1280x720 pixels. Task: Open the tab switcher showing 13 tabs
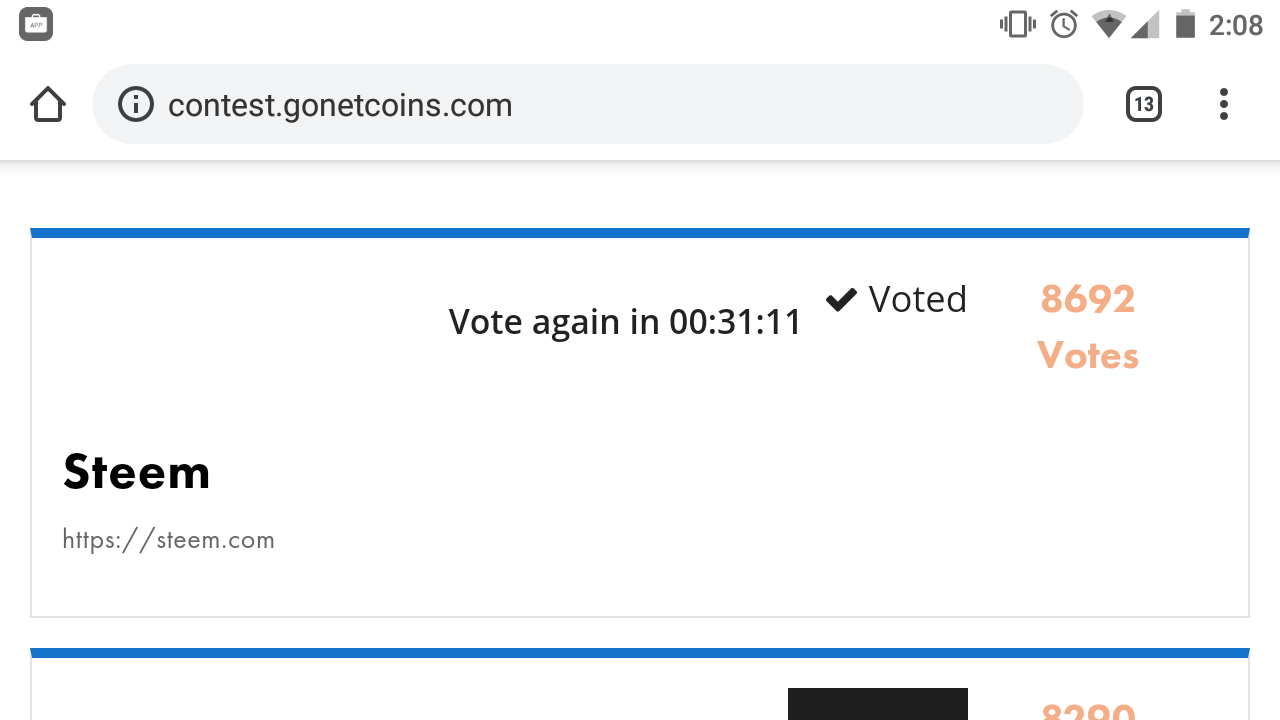point(1144,104)
